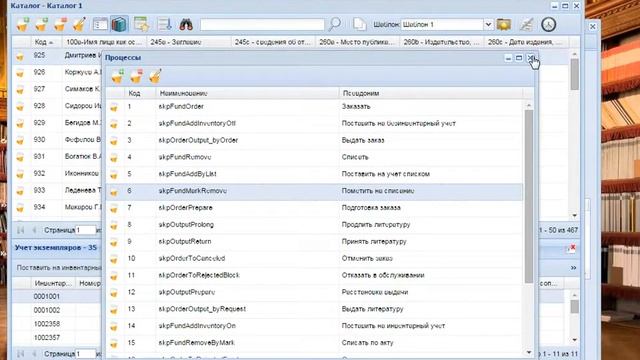This screenshot has height=360, width=640.
Task: Click row icon for skpOrderPrepare process
Action: pyautogui.click(x=114, y=208)
